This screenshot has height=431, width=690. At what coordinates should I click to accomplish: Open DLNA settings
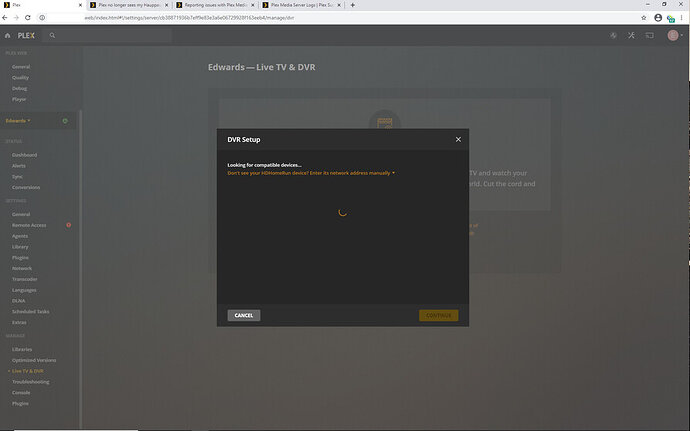point(18,301)
